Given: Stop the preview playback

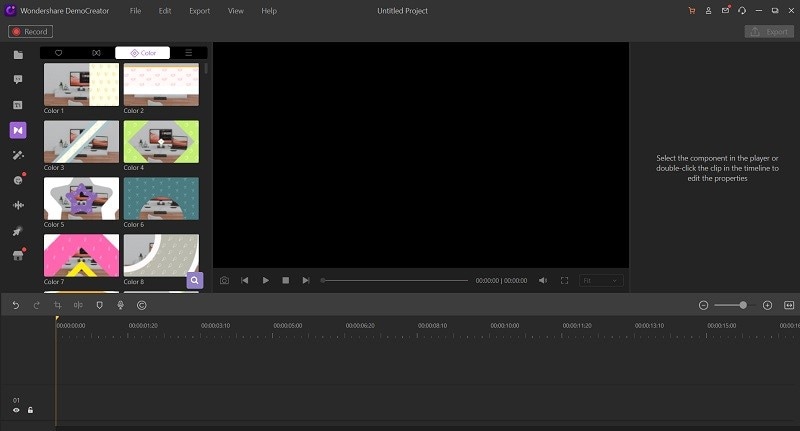Looking at the screenshot, I should pos(286,281).
